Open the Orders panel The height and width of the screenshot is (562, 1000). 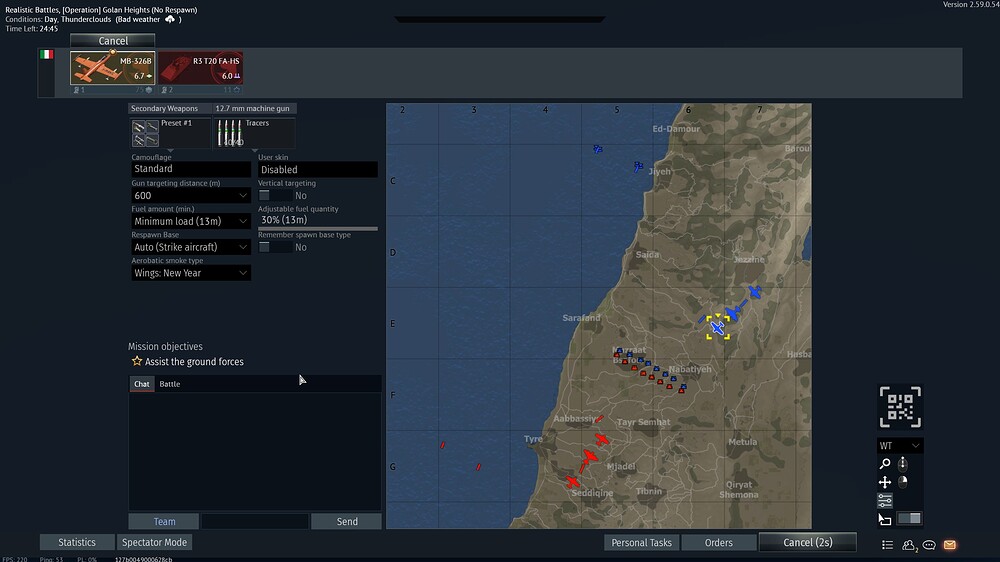point(719,542)
